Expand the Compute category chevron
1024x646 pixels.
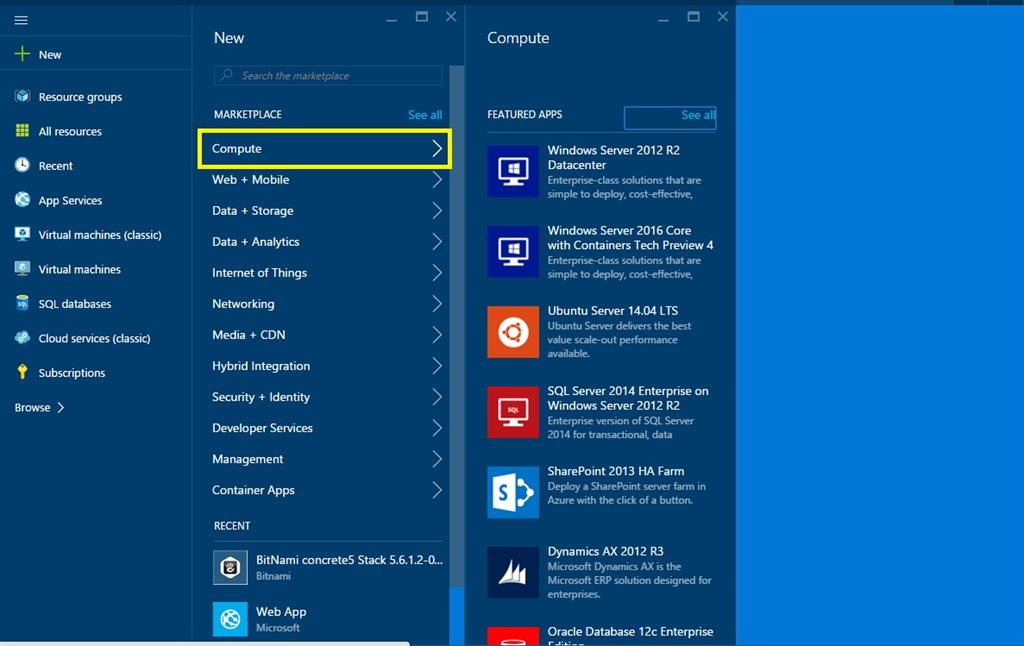(437, 149)
